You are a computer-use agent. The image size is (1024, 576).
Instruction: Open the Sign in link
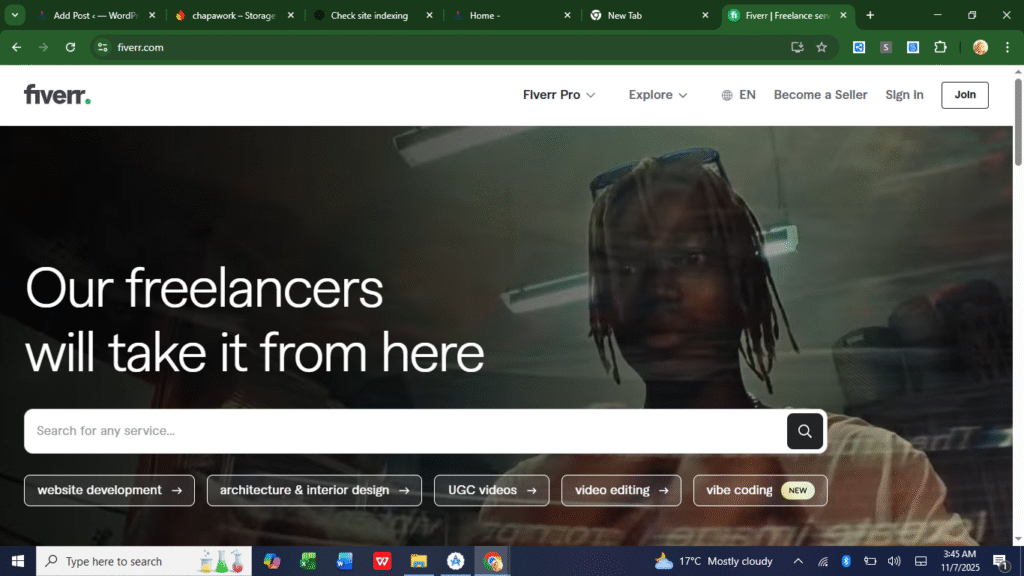click(x=904, y=95)
